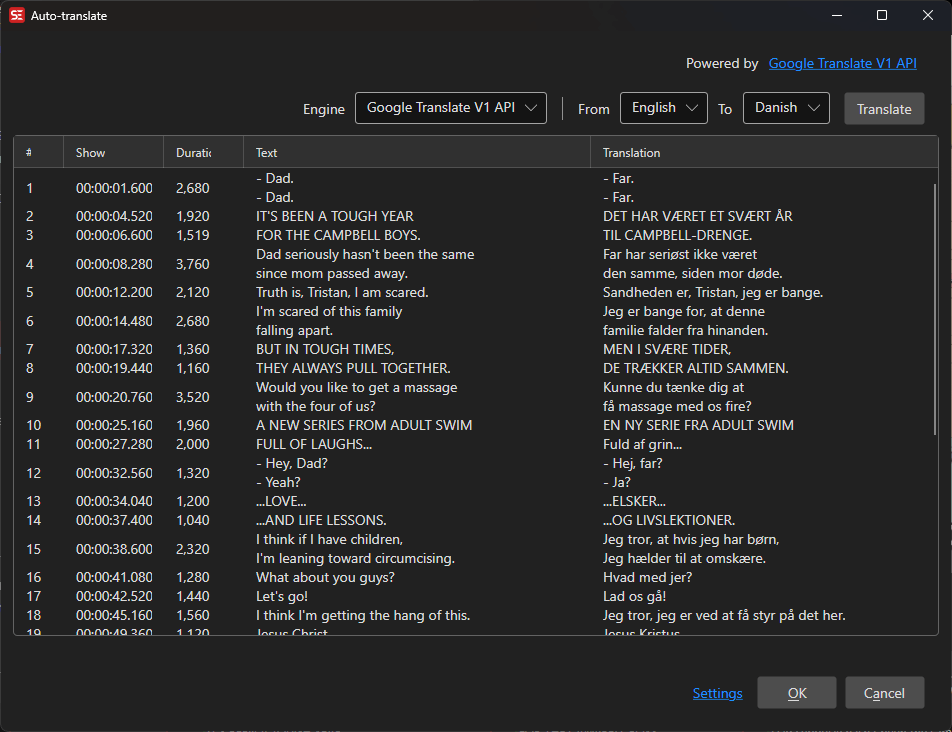Click the Subtitle Edit app icon in title bar
952x732 pixels.
pos(17,16)
